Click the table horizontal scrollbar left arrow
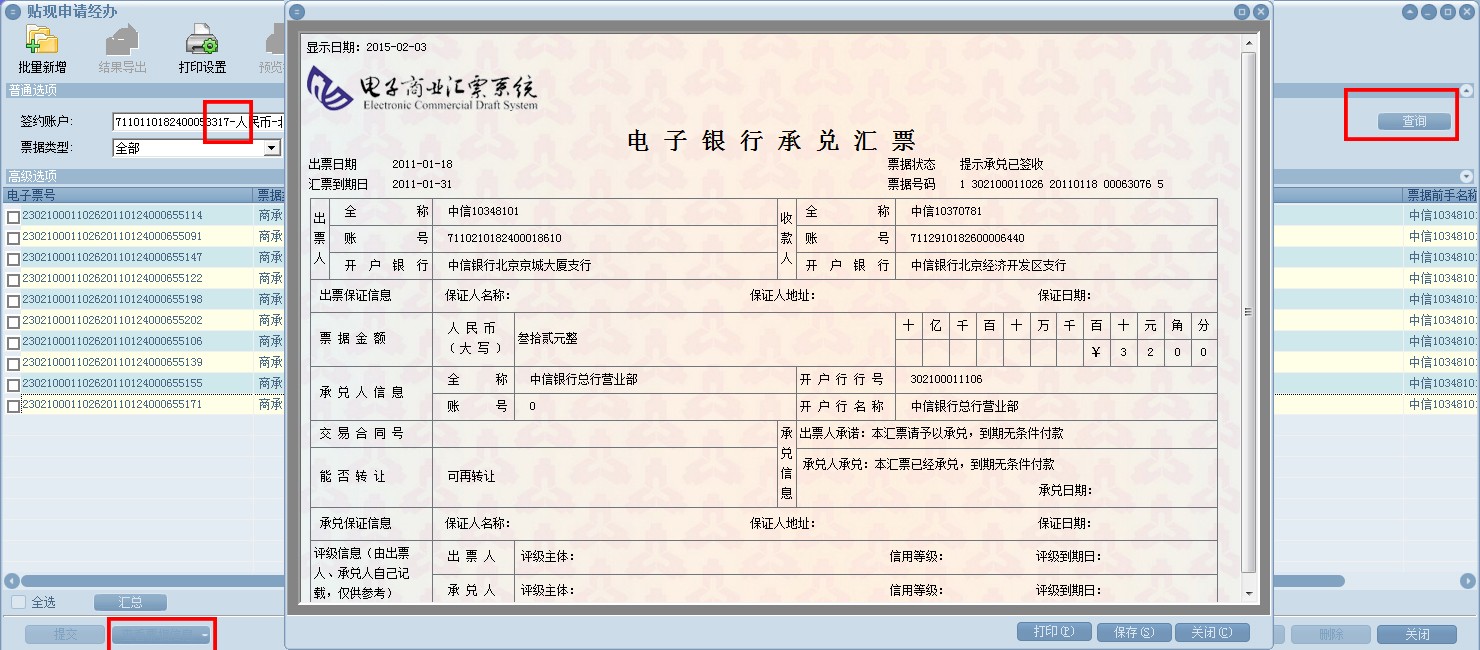The height and width of the screenshot is (650, 1480). [x=11, y=580]
